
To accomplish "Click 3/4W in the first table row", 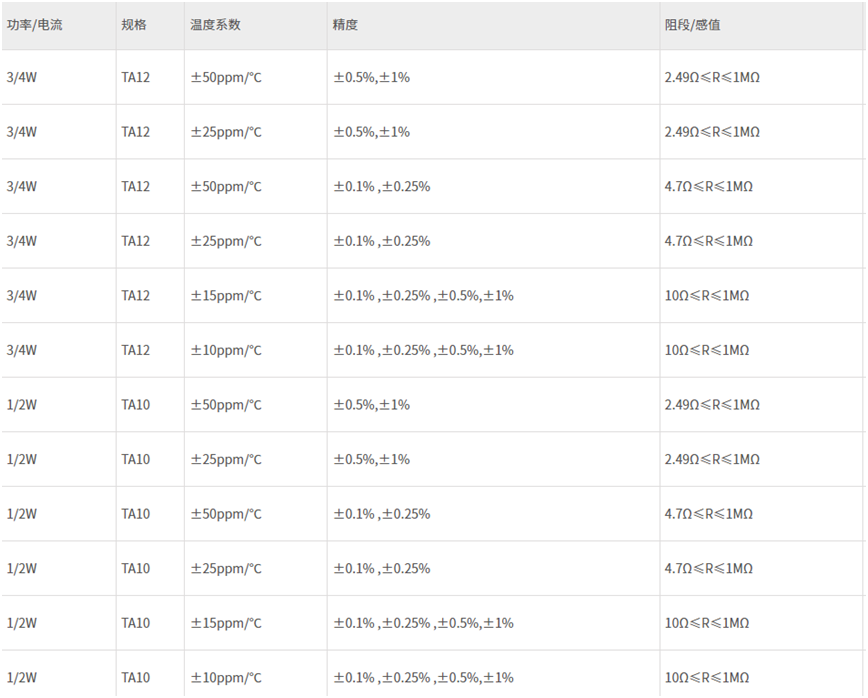I will tap(22, 77).
